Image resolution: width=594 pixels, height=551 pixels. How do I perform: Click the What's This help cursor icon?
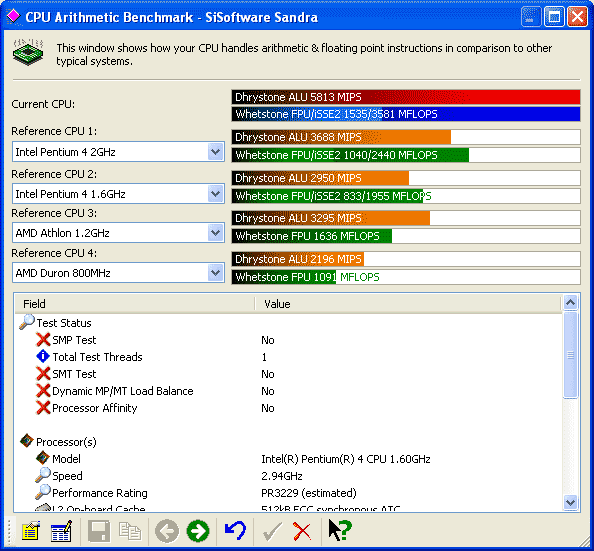(340, 530)
